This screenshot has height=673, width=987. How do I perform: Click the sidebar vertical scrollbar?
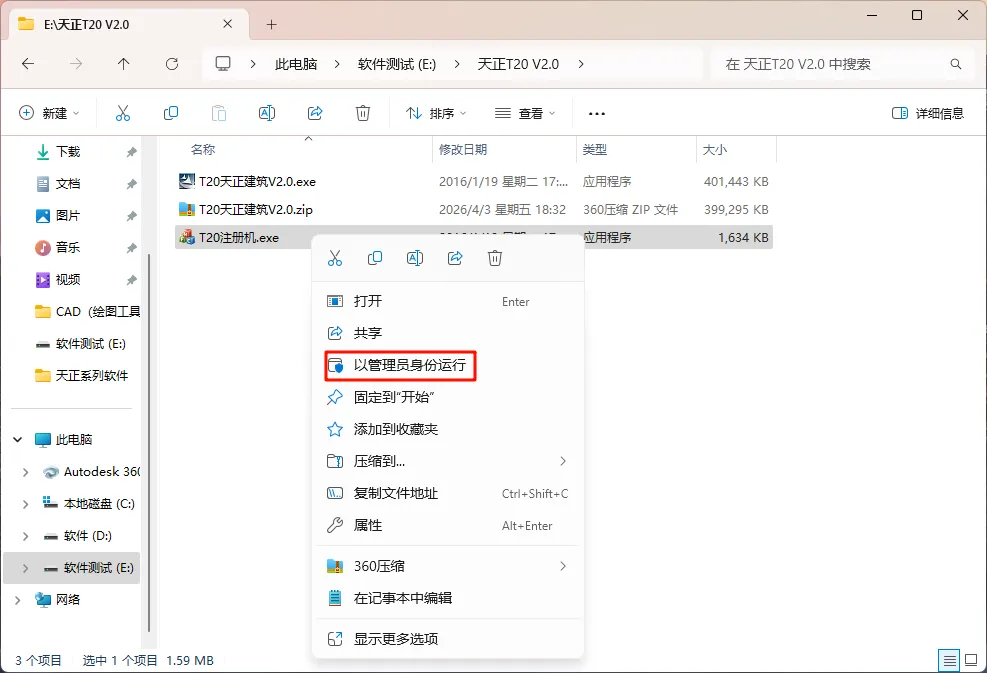149,443
